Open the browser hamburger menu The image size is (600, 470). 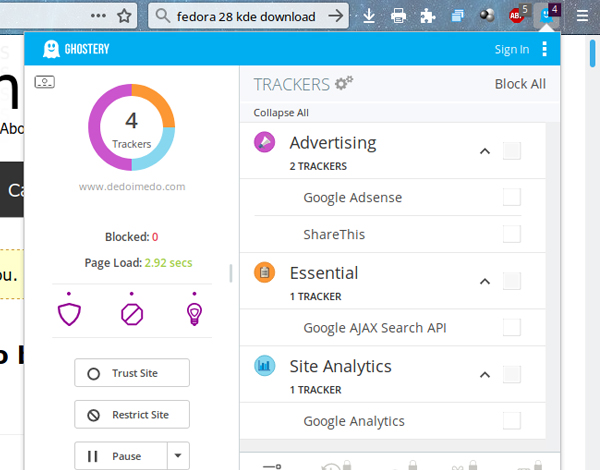pos(581,16)
